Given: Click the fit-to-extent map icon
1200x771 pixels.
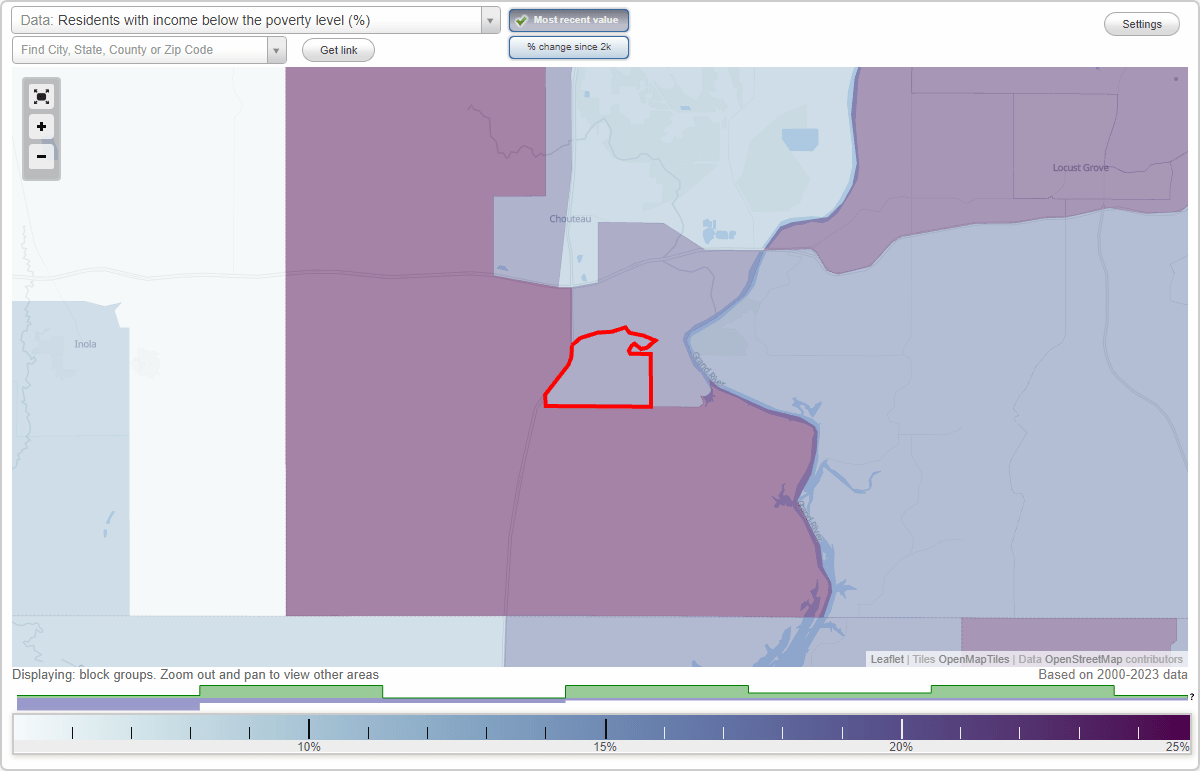Looking at the screenshot, I should click(41, 96).
